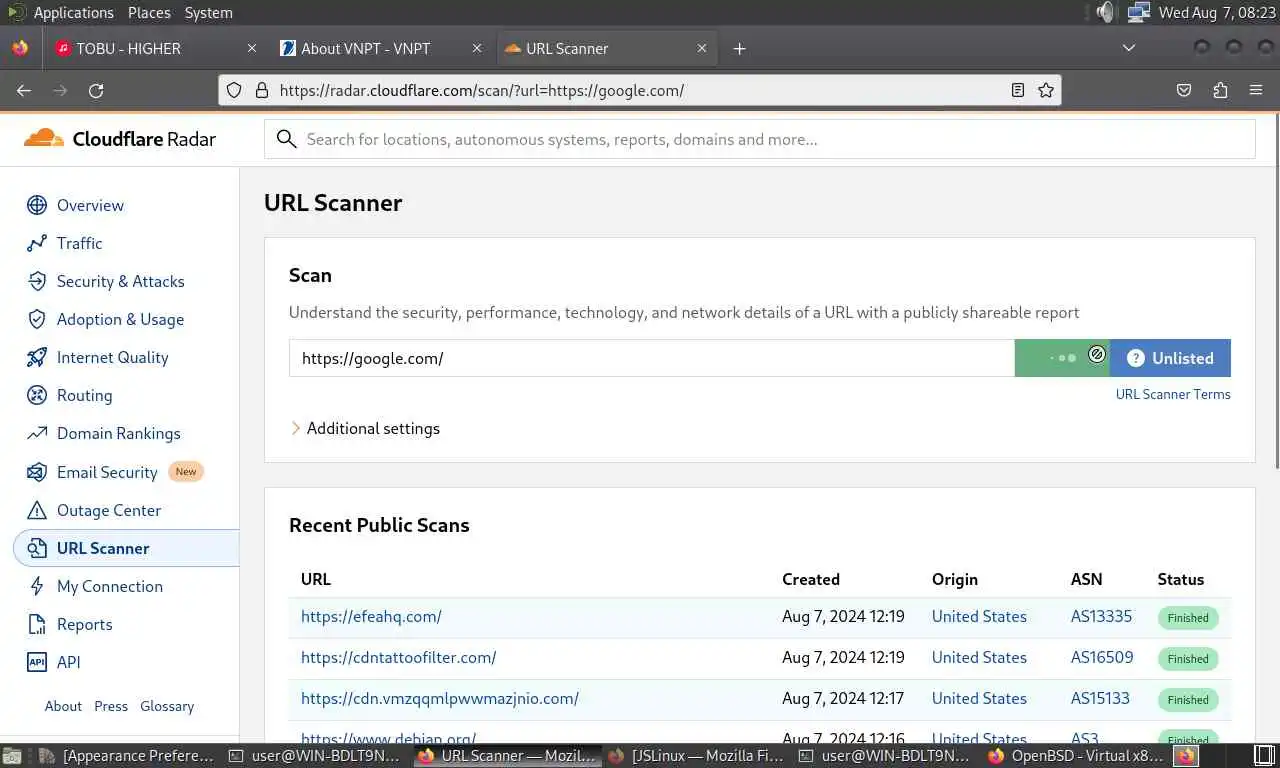Open Security & Attacks in sidebar
The image size is (1280, 768).
click(x=120, y=281)
